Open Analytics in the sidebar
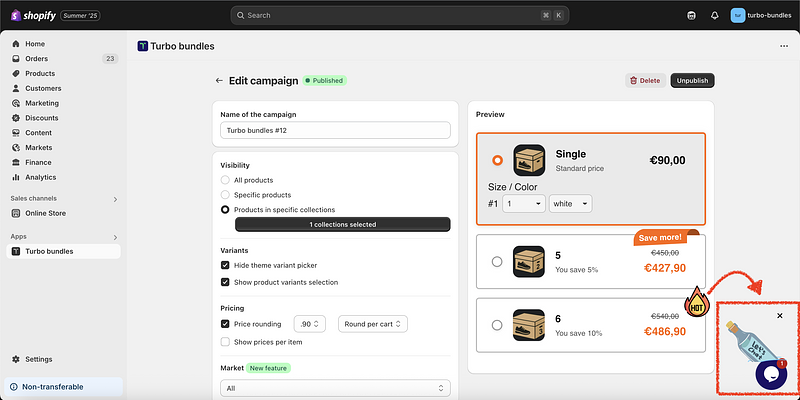800x400 pixels. coord(40,177)
